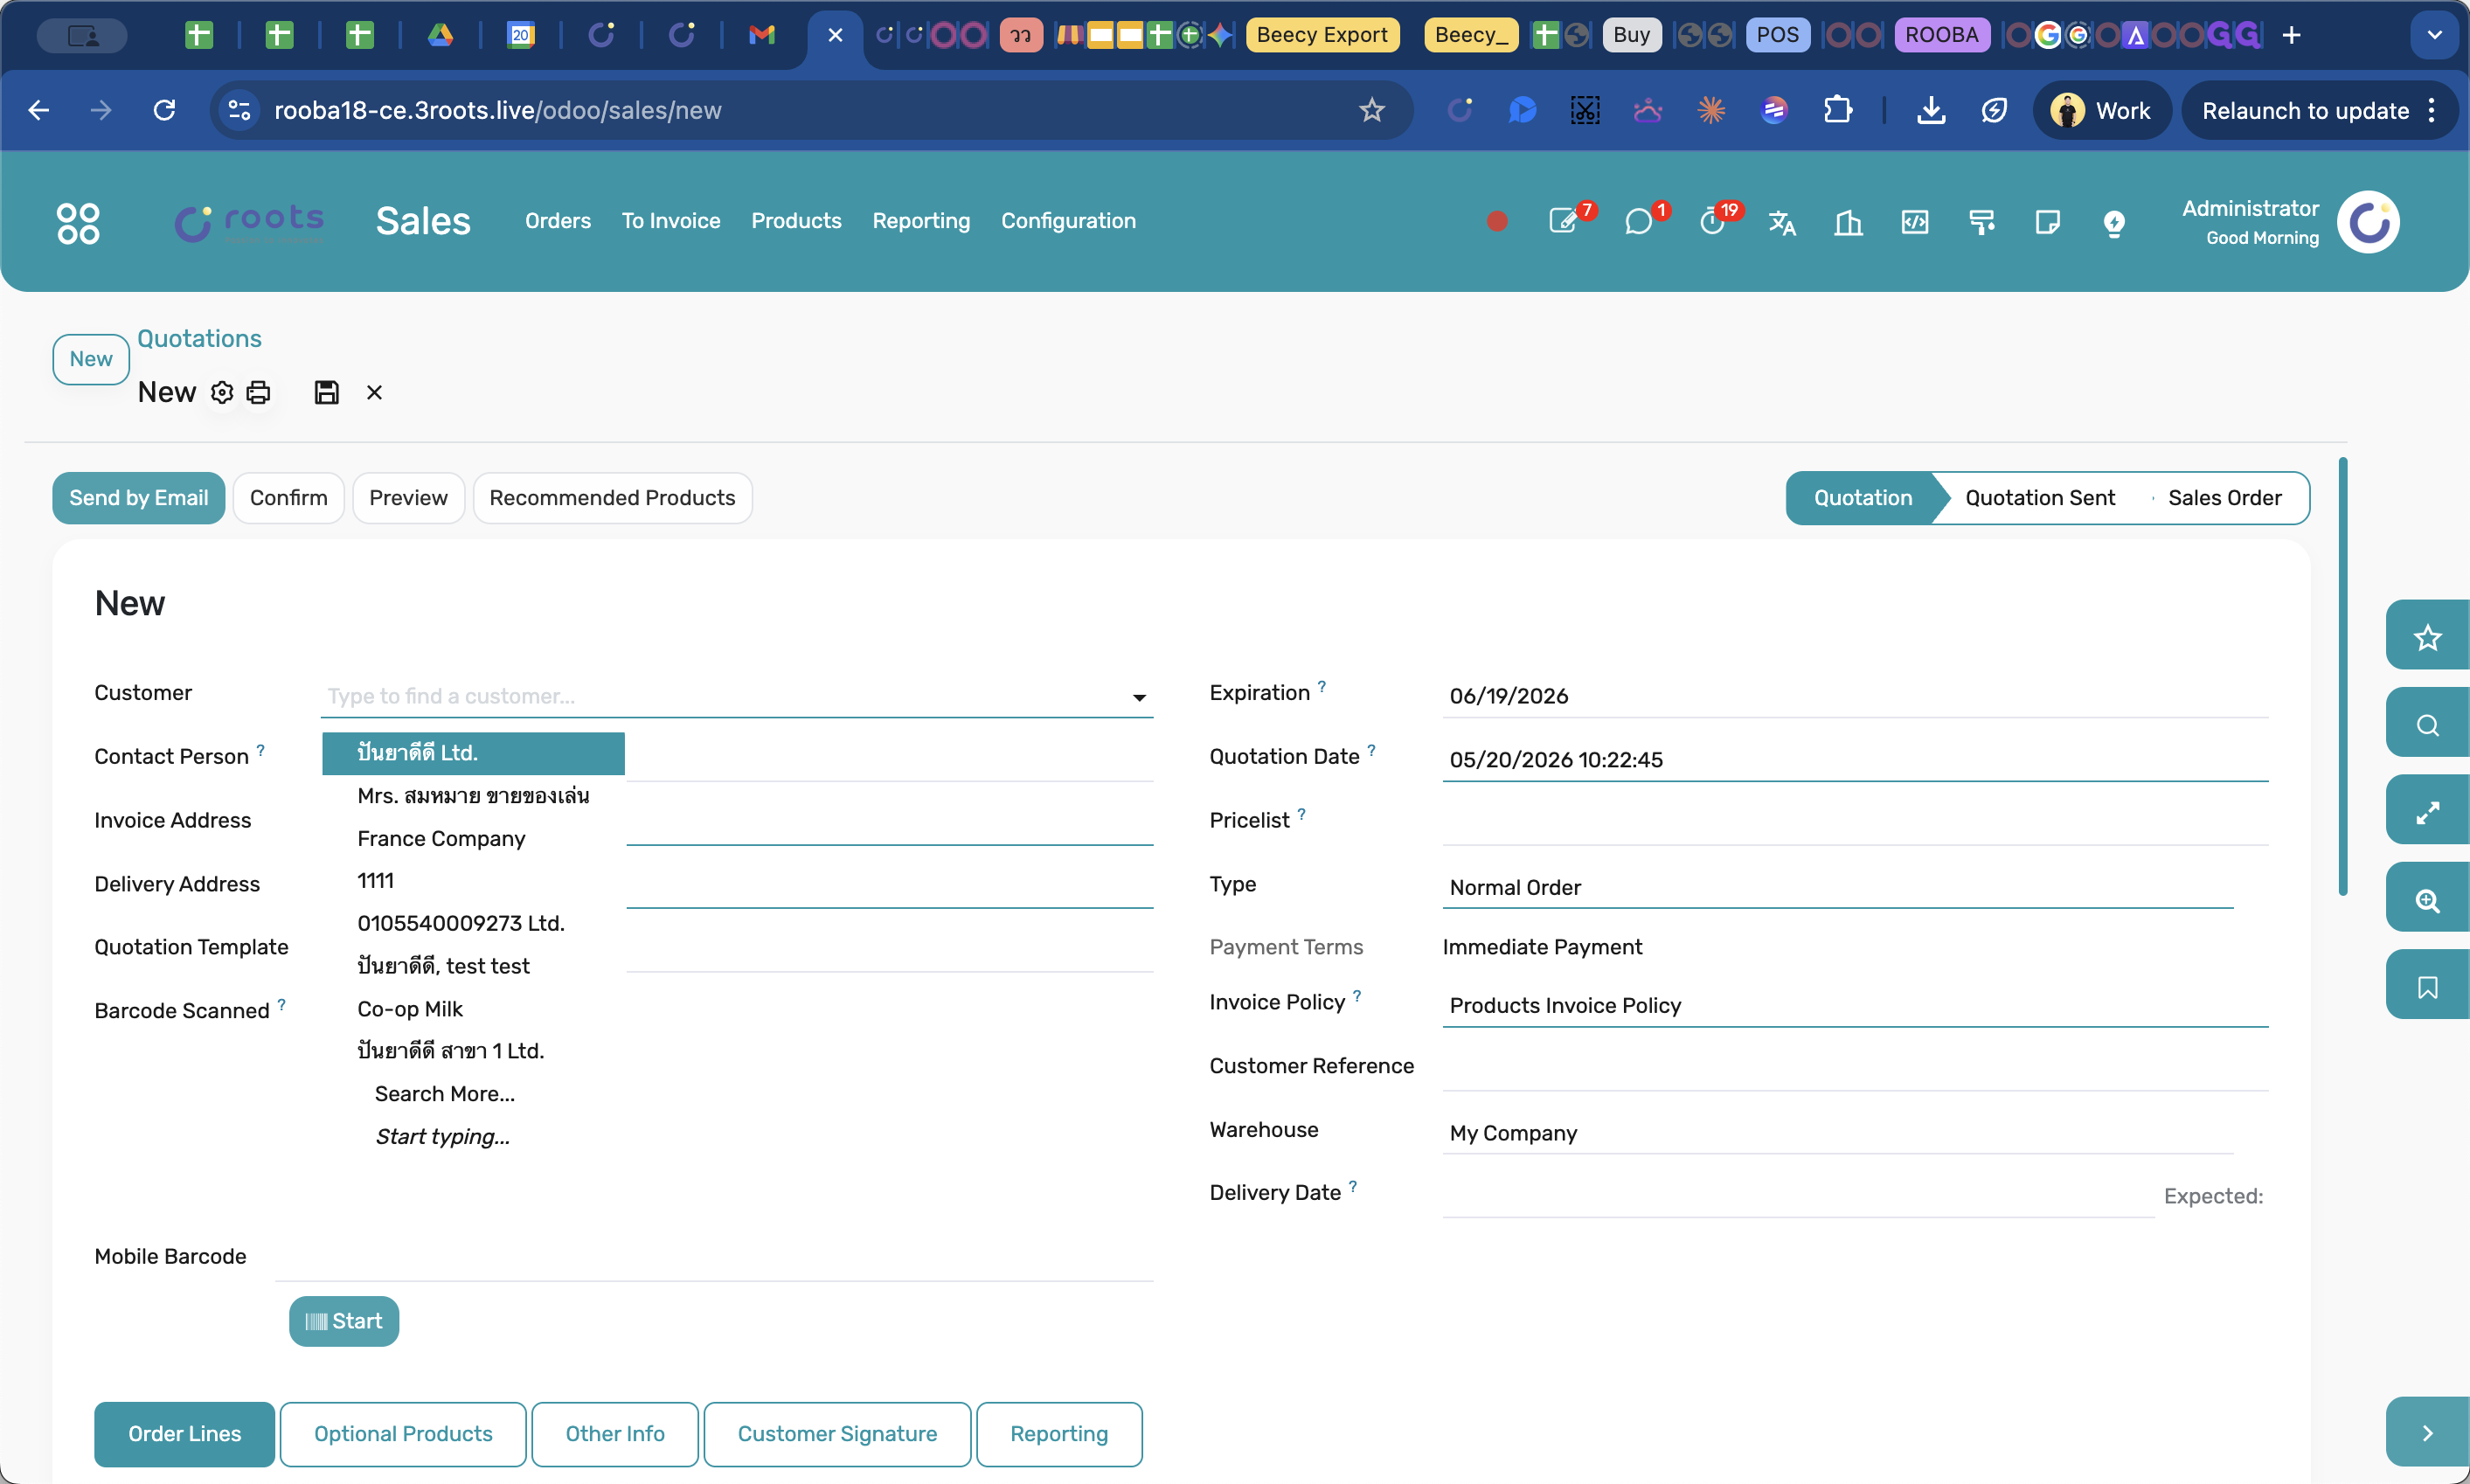Open the Invoice Policy selection field
This screenshot has width=2470, height=1484.
[1854, 1005]
